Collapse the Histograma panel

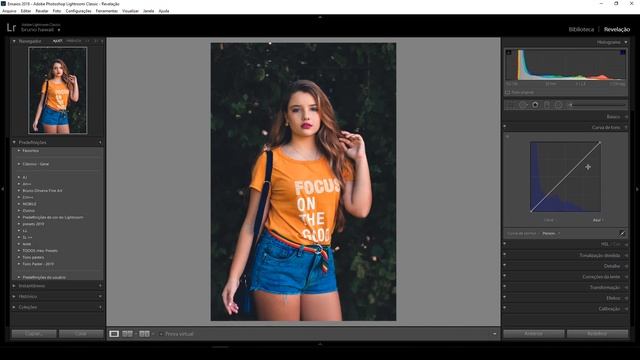[x=626, y=42]
